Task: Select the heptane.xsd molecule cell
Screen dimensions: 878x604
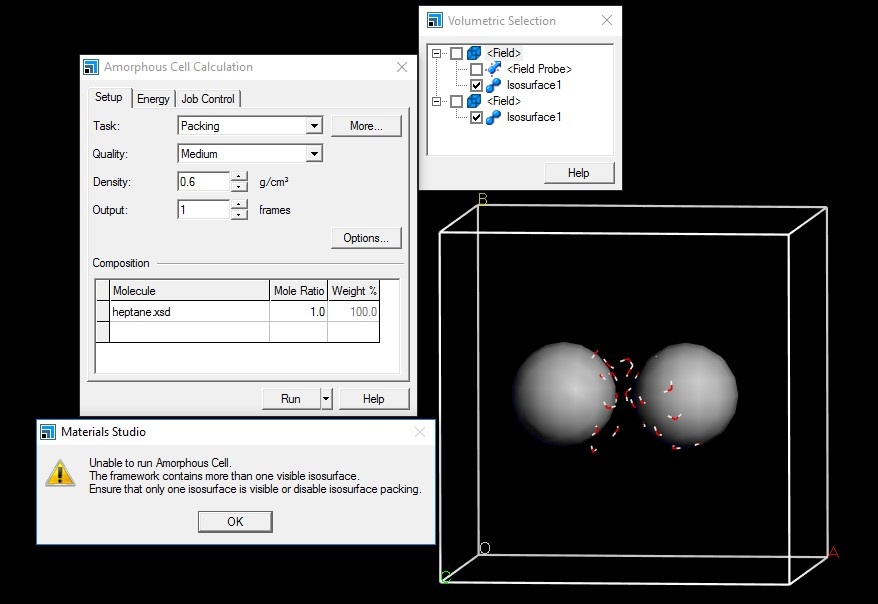Action: [x=189, y=312]
